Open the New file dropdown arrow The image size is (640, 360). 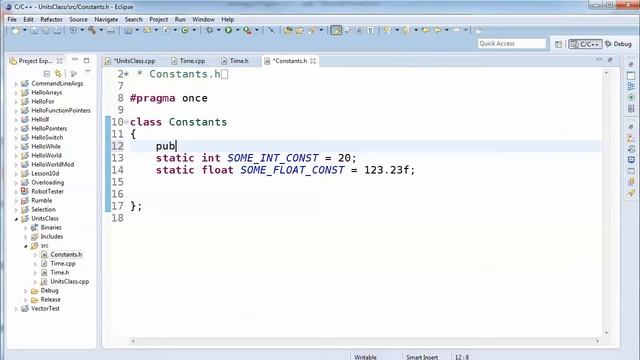pyautogui.click(x=24, y=30)
